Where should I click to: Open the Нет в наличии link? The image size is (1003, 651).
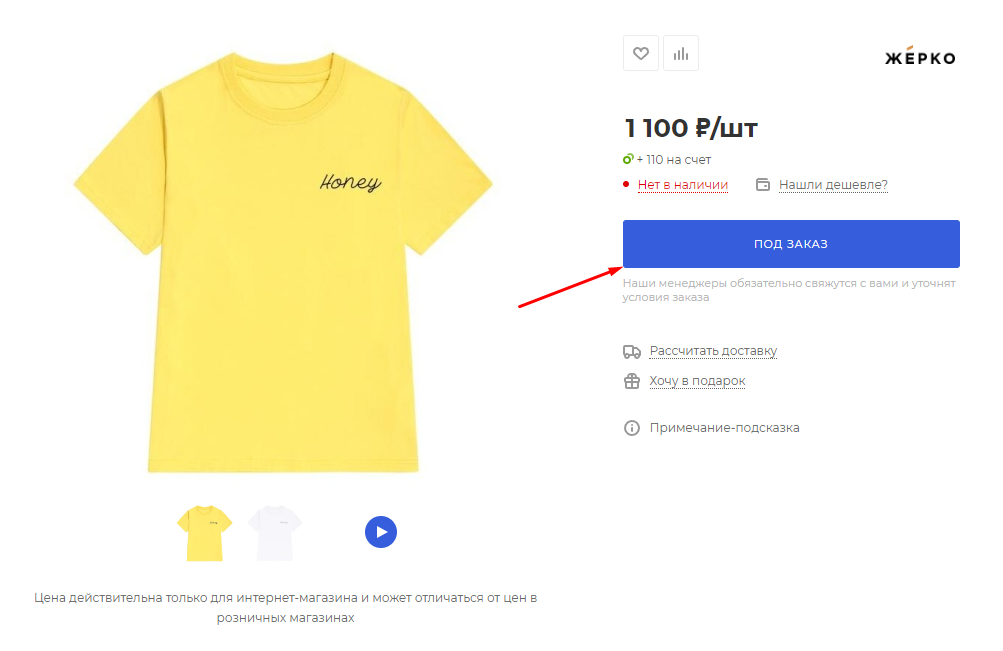683,185
